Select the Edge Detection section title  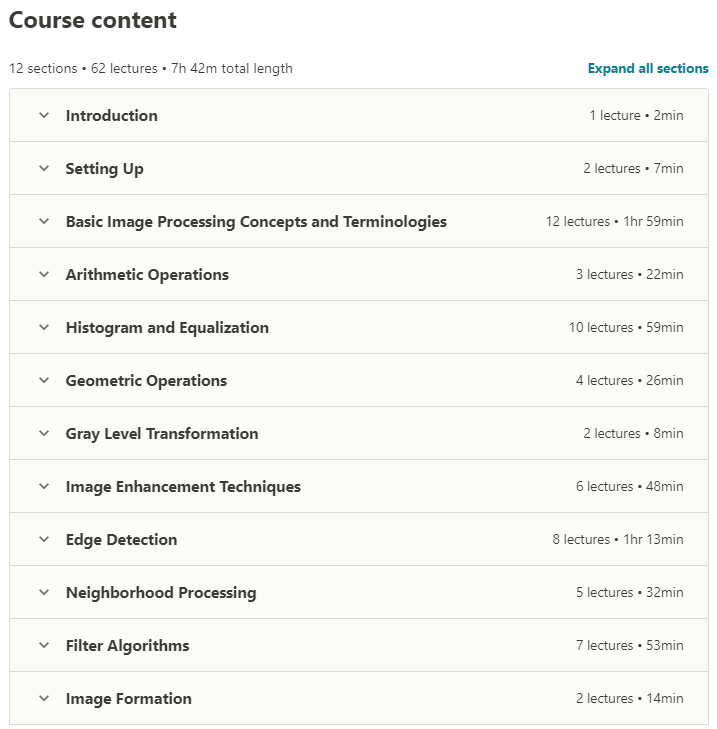(121, 540)
